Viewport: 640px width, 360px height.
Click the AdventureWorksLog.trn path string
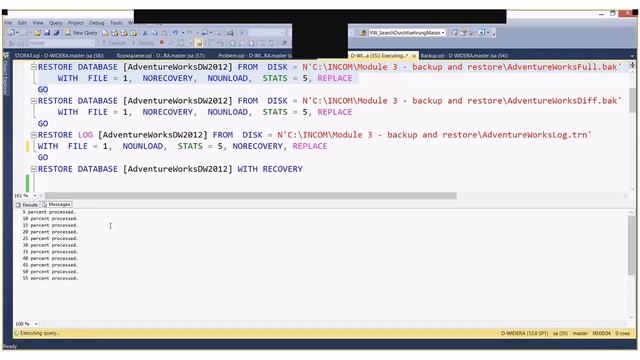pyautogui.click(x=434, y=135)
